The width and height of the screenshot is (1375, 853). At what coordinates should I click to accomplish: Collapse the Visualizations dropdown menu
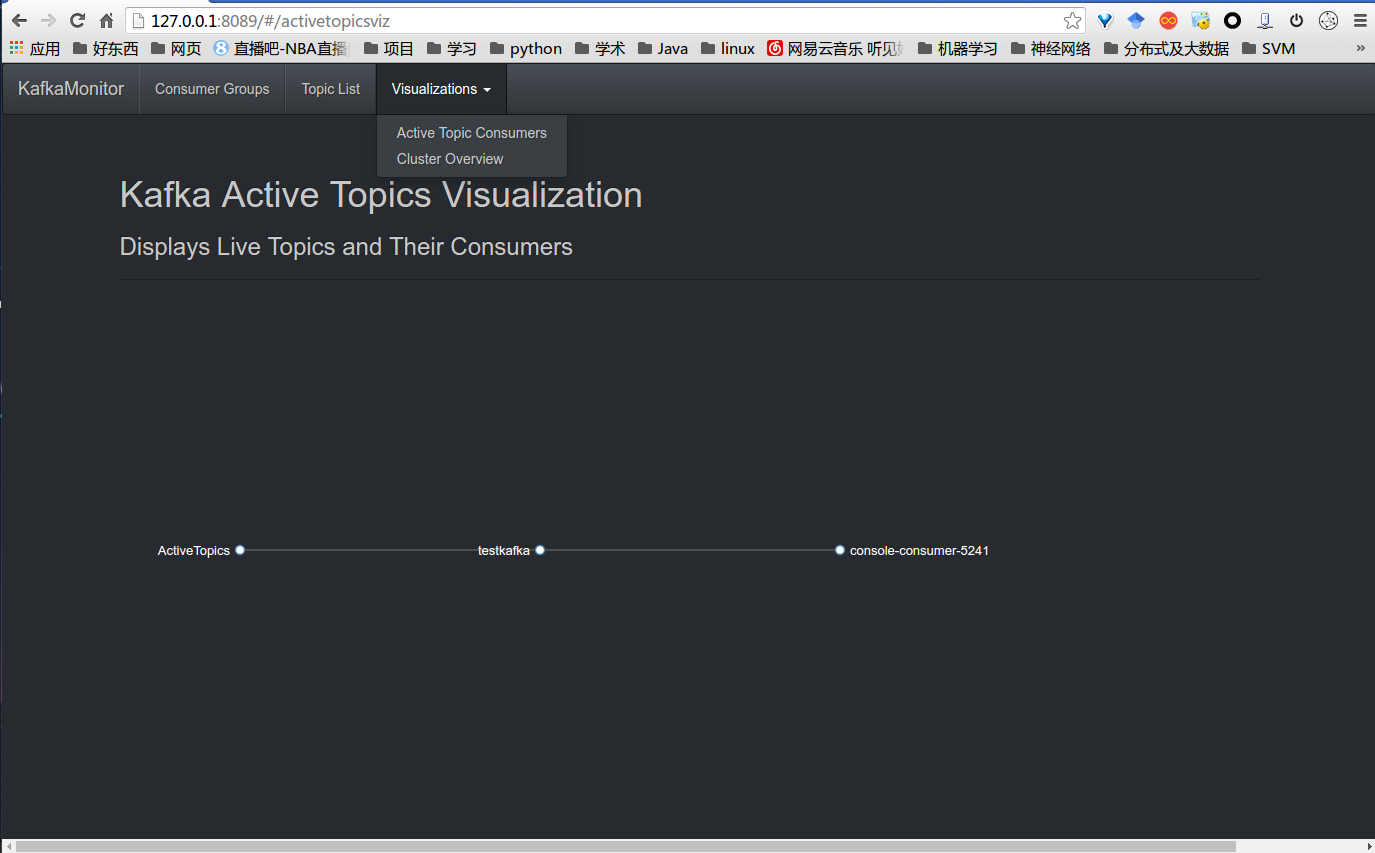tap(441, 89)
